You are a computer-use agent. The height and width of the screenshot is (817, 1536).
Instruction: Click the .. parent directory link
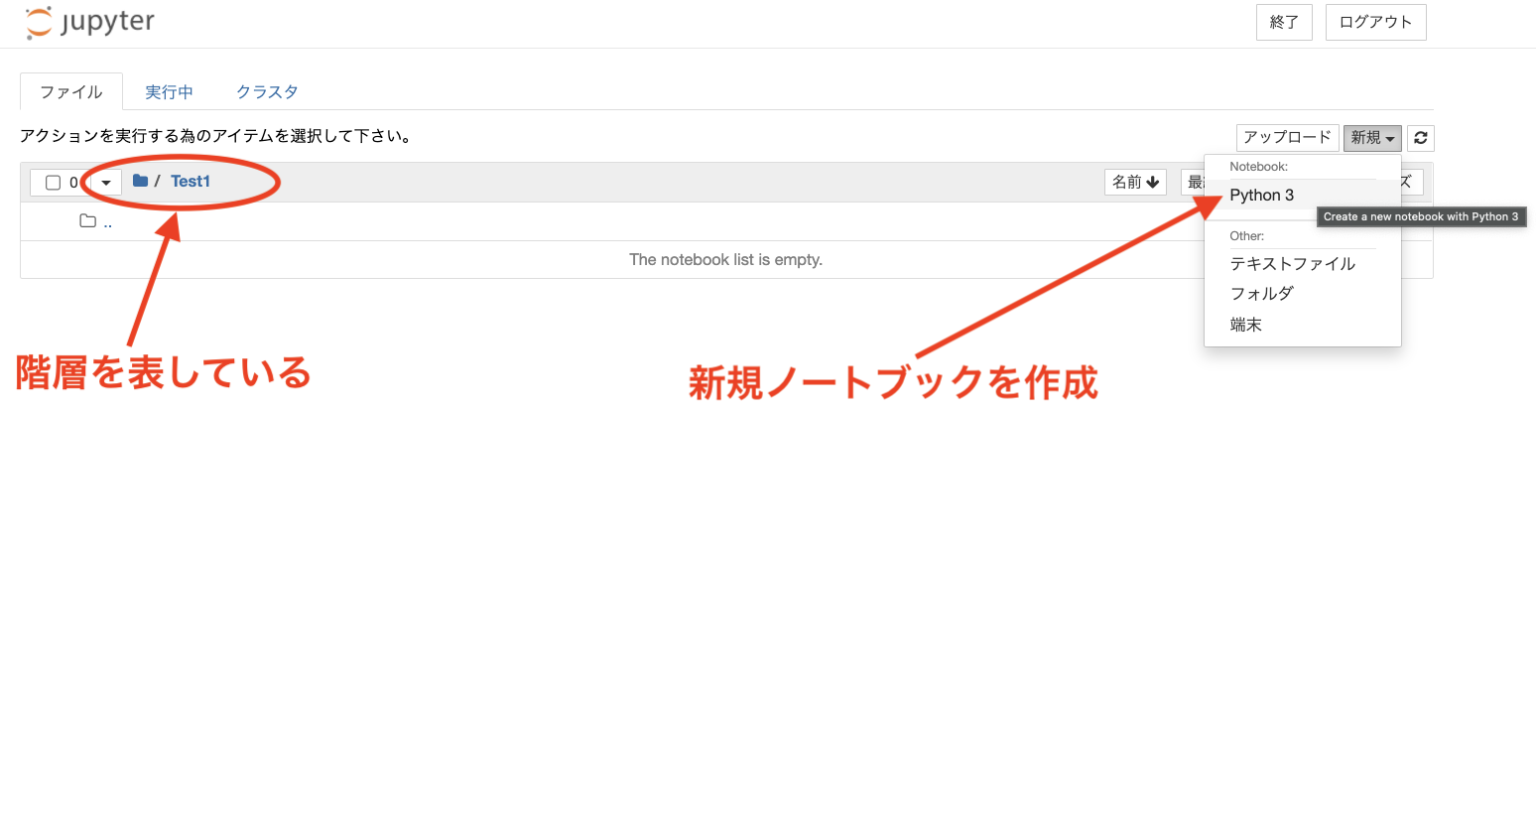(108, 221)
